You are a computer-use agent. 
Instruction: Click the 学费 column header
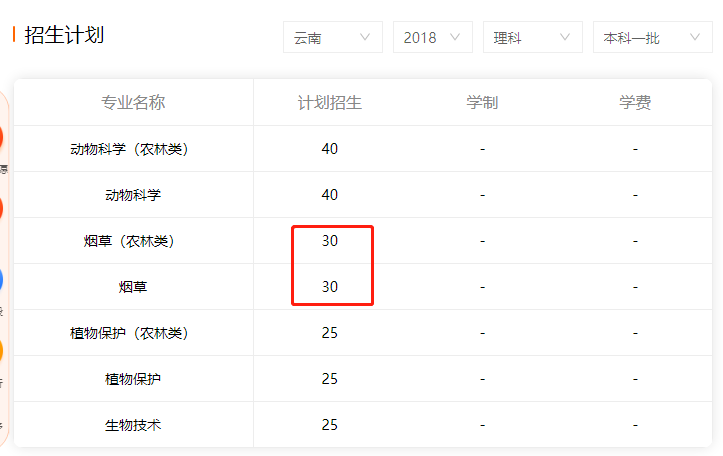click(x=635, y=102)
